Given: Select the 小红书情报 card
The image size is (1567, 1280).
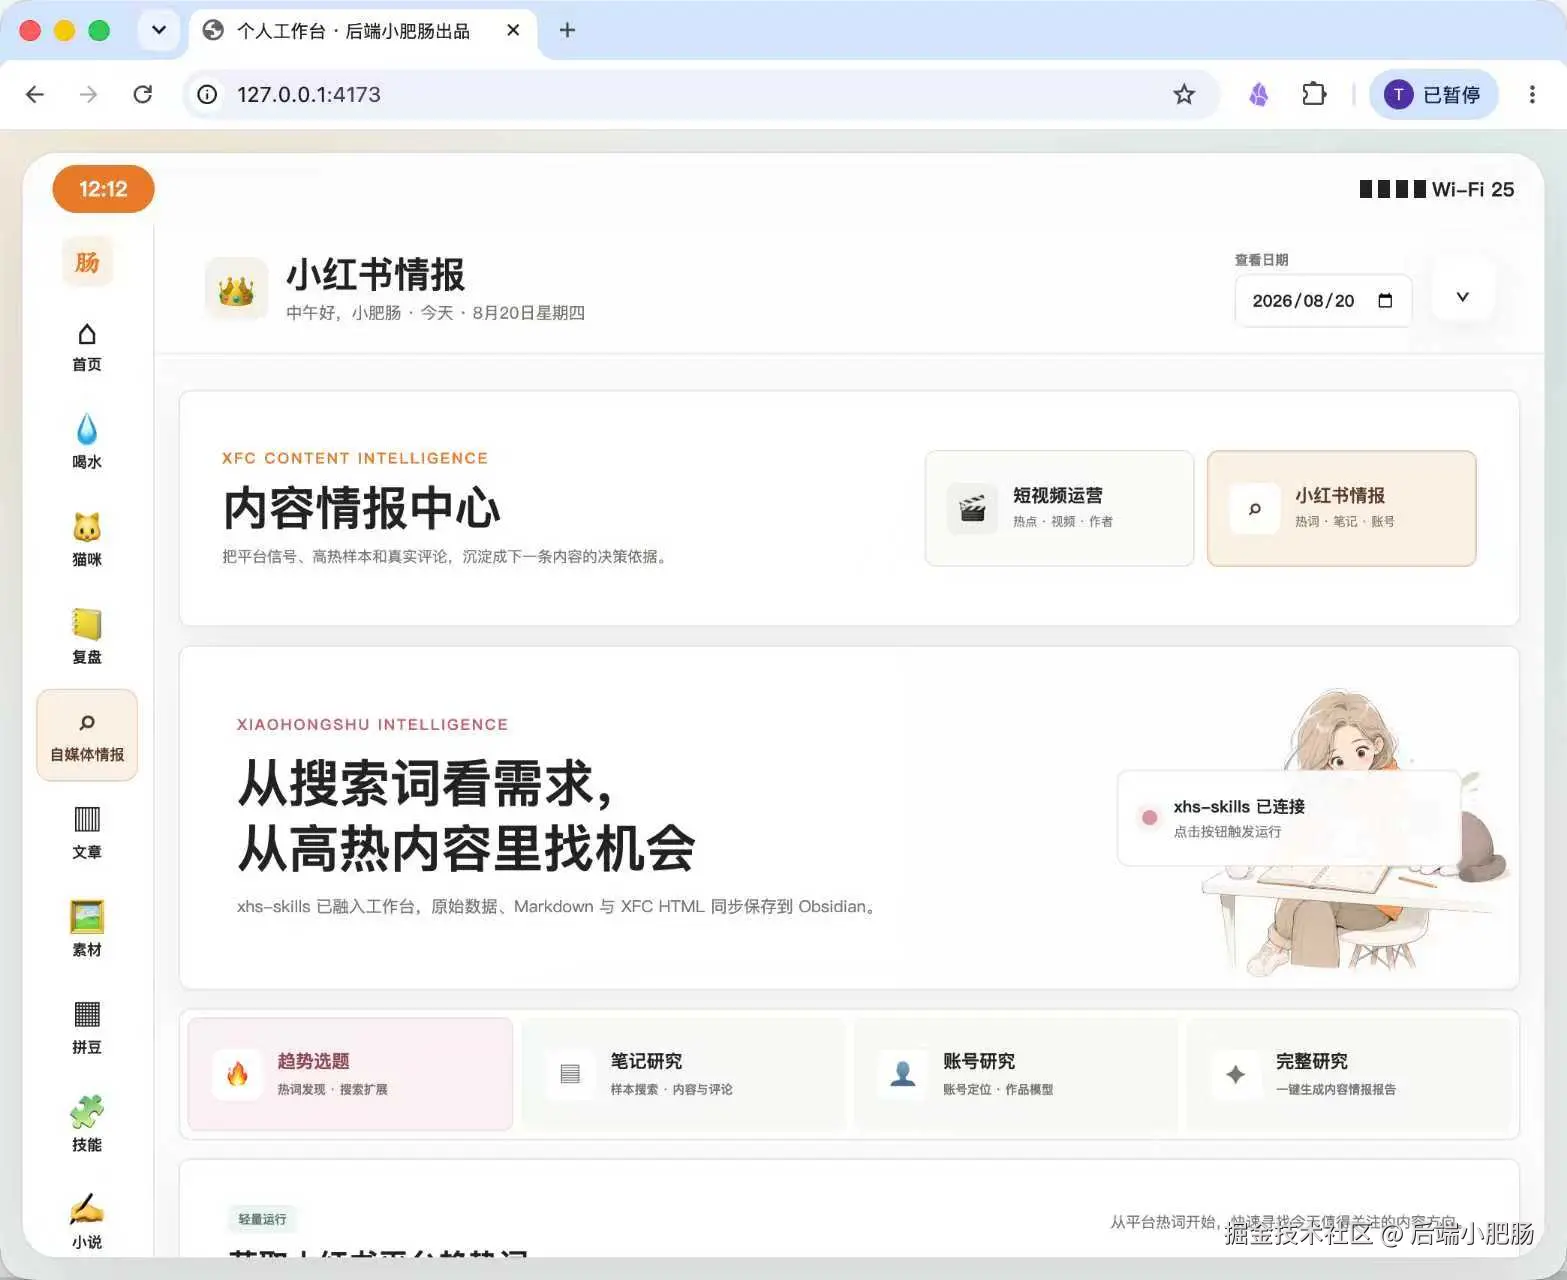Looking at the screenshot, I should (x=1341, y=508).
